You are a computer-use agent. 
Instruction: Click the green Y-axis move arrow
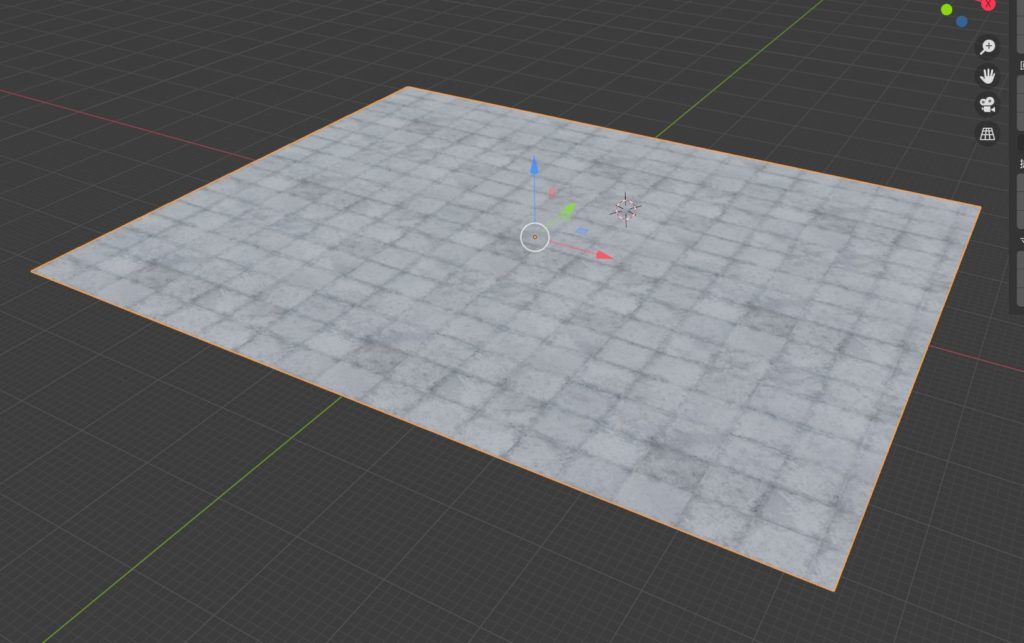pos(568,210)
